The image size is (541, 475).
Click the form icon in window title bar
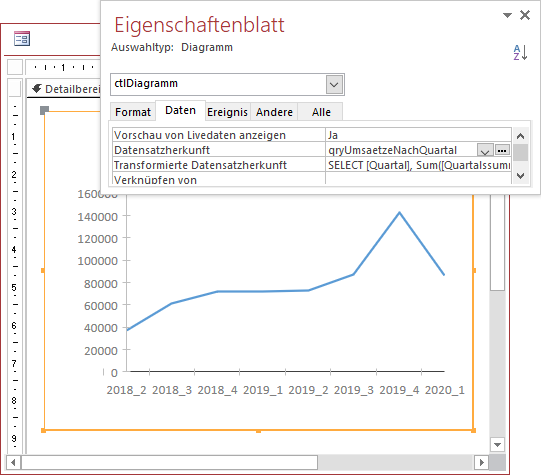(22, 38)
